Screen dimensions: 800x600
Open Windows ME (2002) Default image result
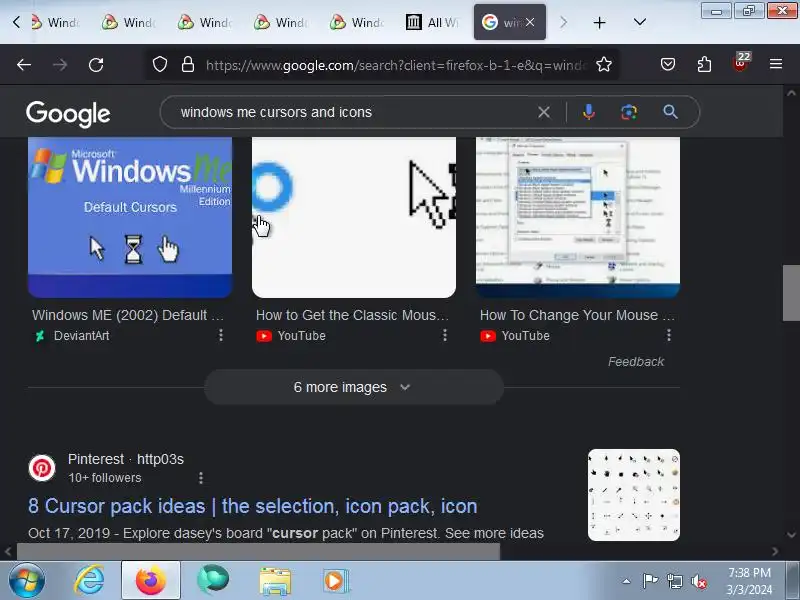tap(128, 315)
